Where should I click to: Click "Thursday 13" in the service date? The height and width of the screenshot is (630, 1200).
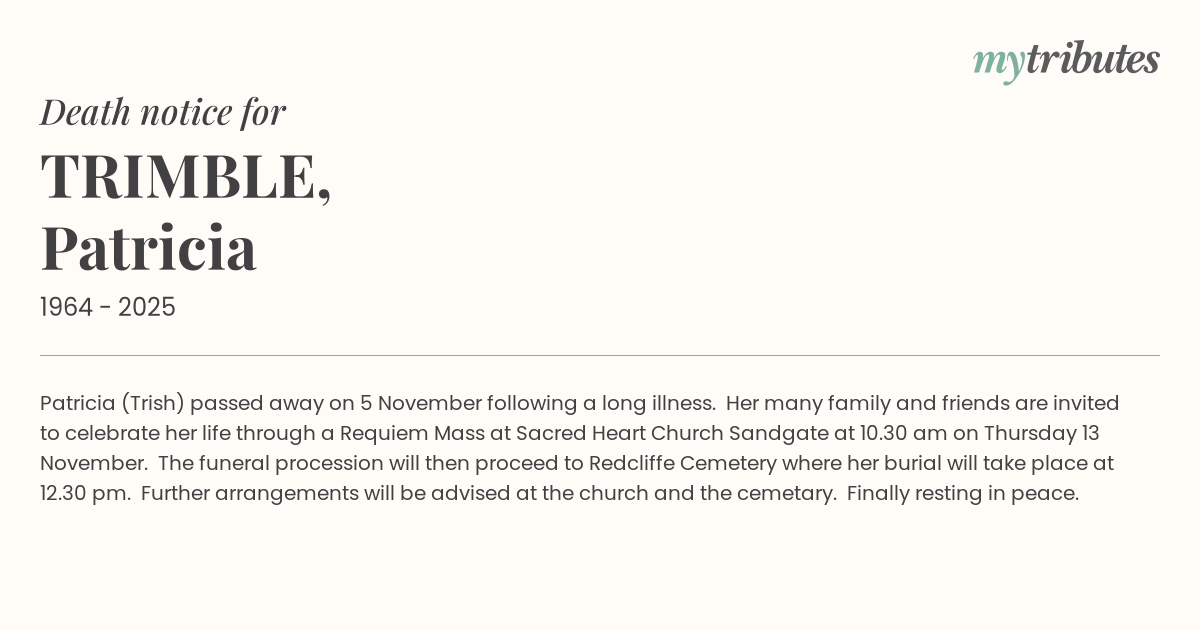[1042, 434]
